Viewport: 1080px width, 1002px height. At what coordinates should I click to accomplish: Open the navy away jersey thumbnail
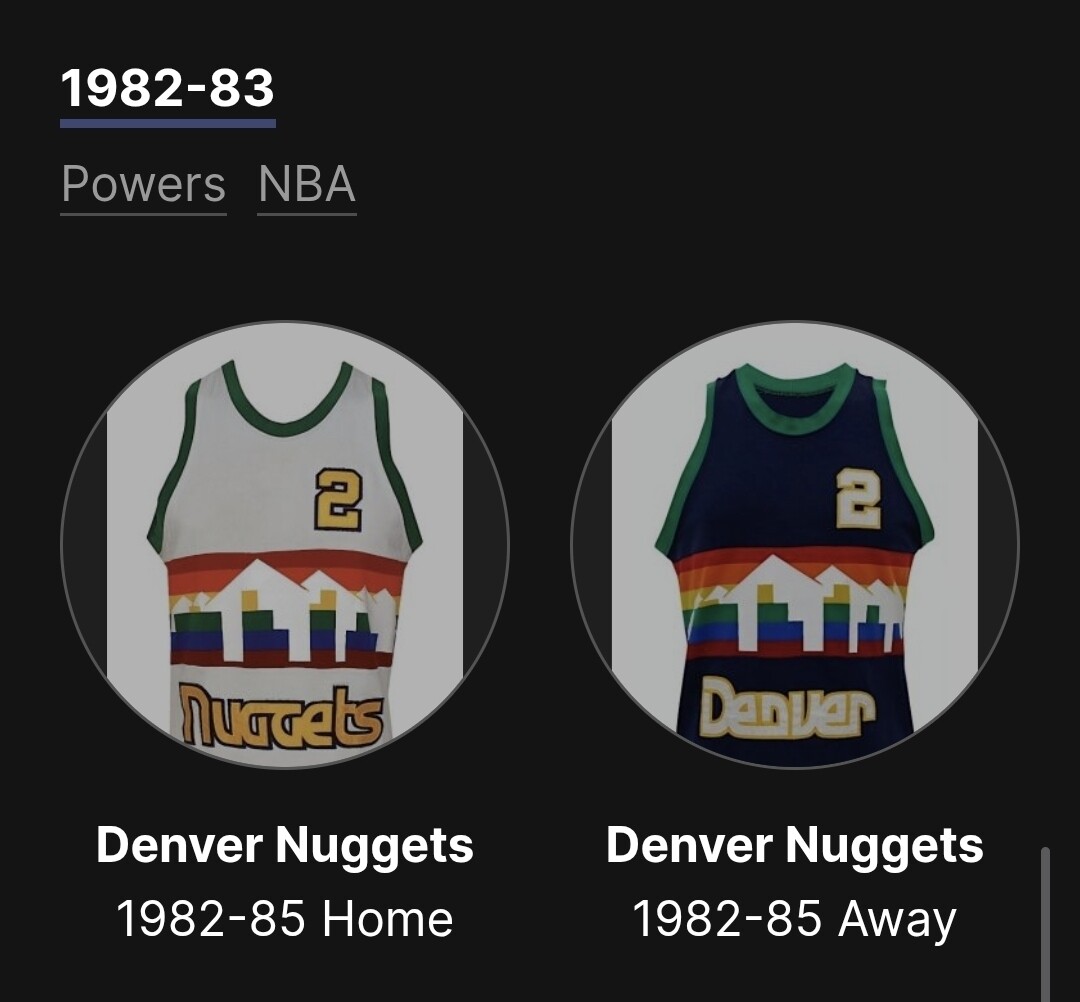pos(795,545)
